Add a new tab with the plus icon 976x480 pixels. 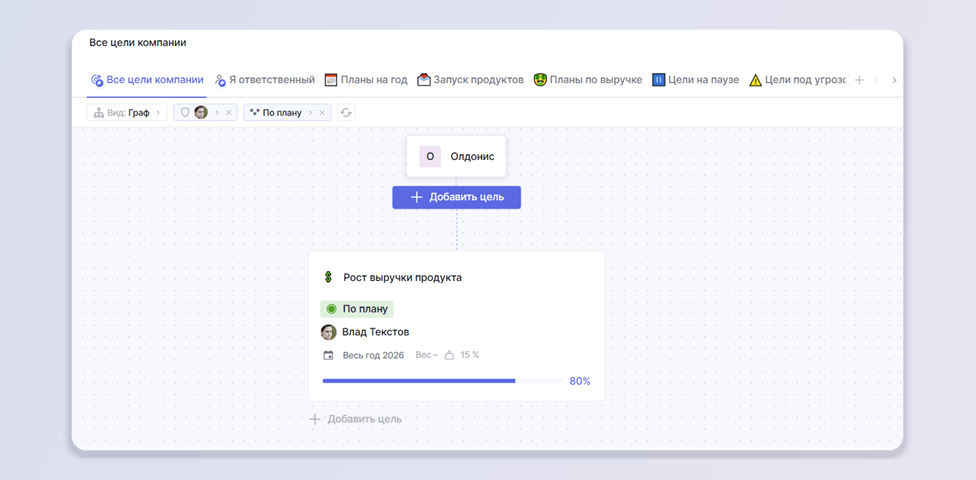[x=859, y=80]
